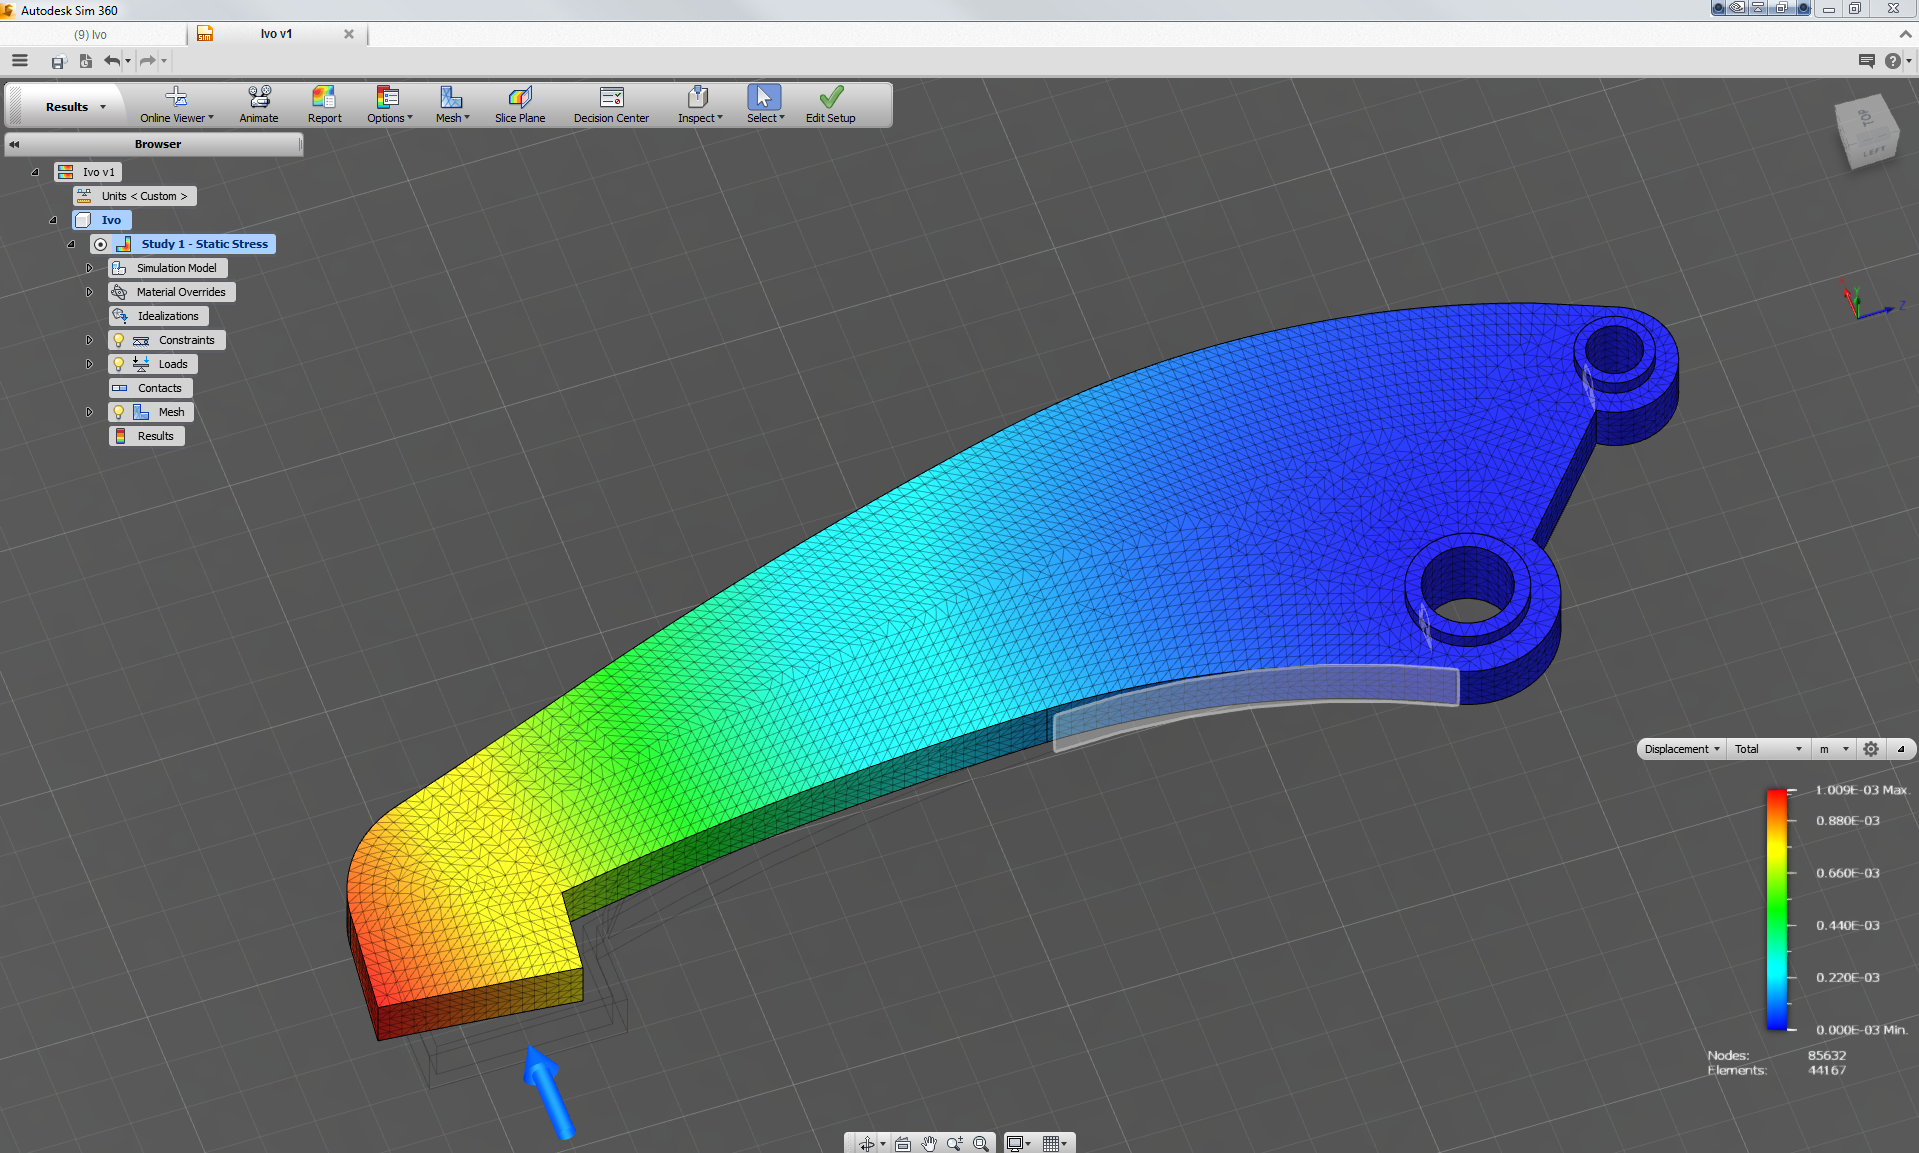Click the ViewCube in the corner
This screenshot has height=1153, width=1919.
click(1867, 132)
